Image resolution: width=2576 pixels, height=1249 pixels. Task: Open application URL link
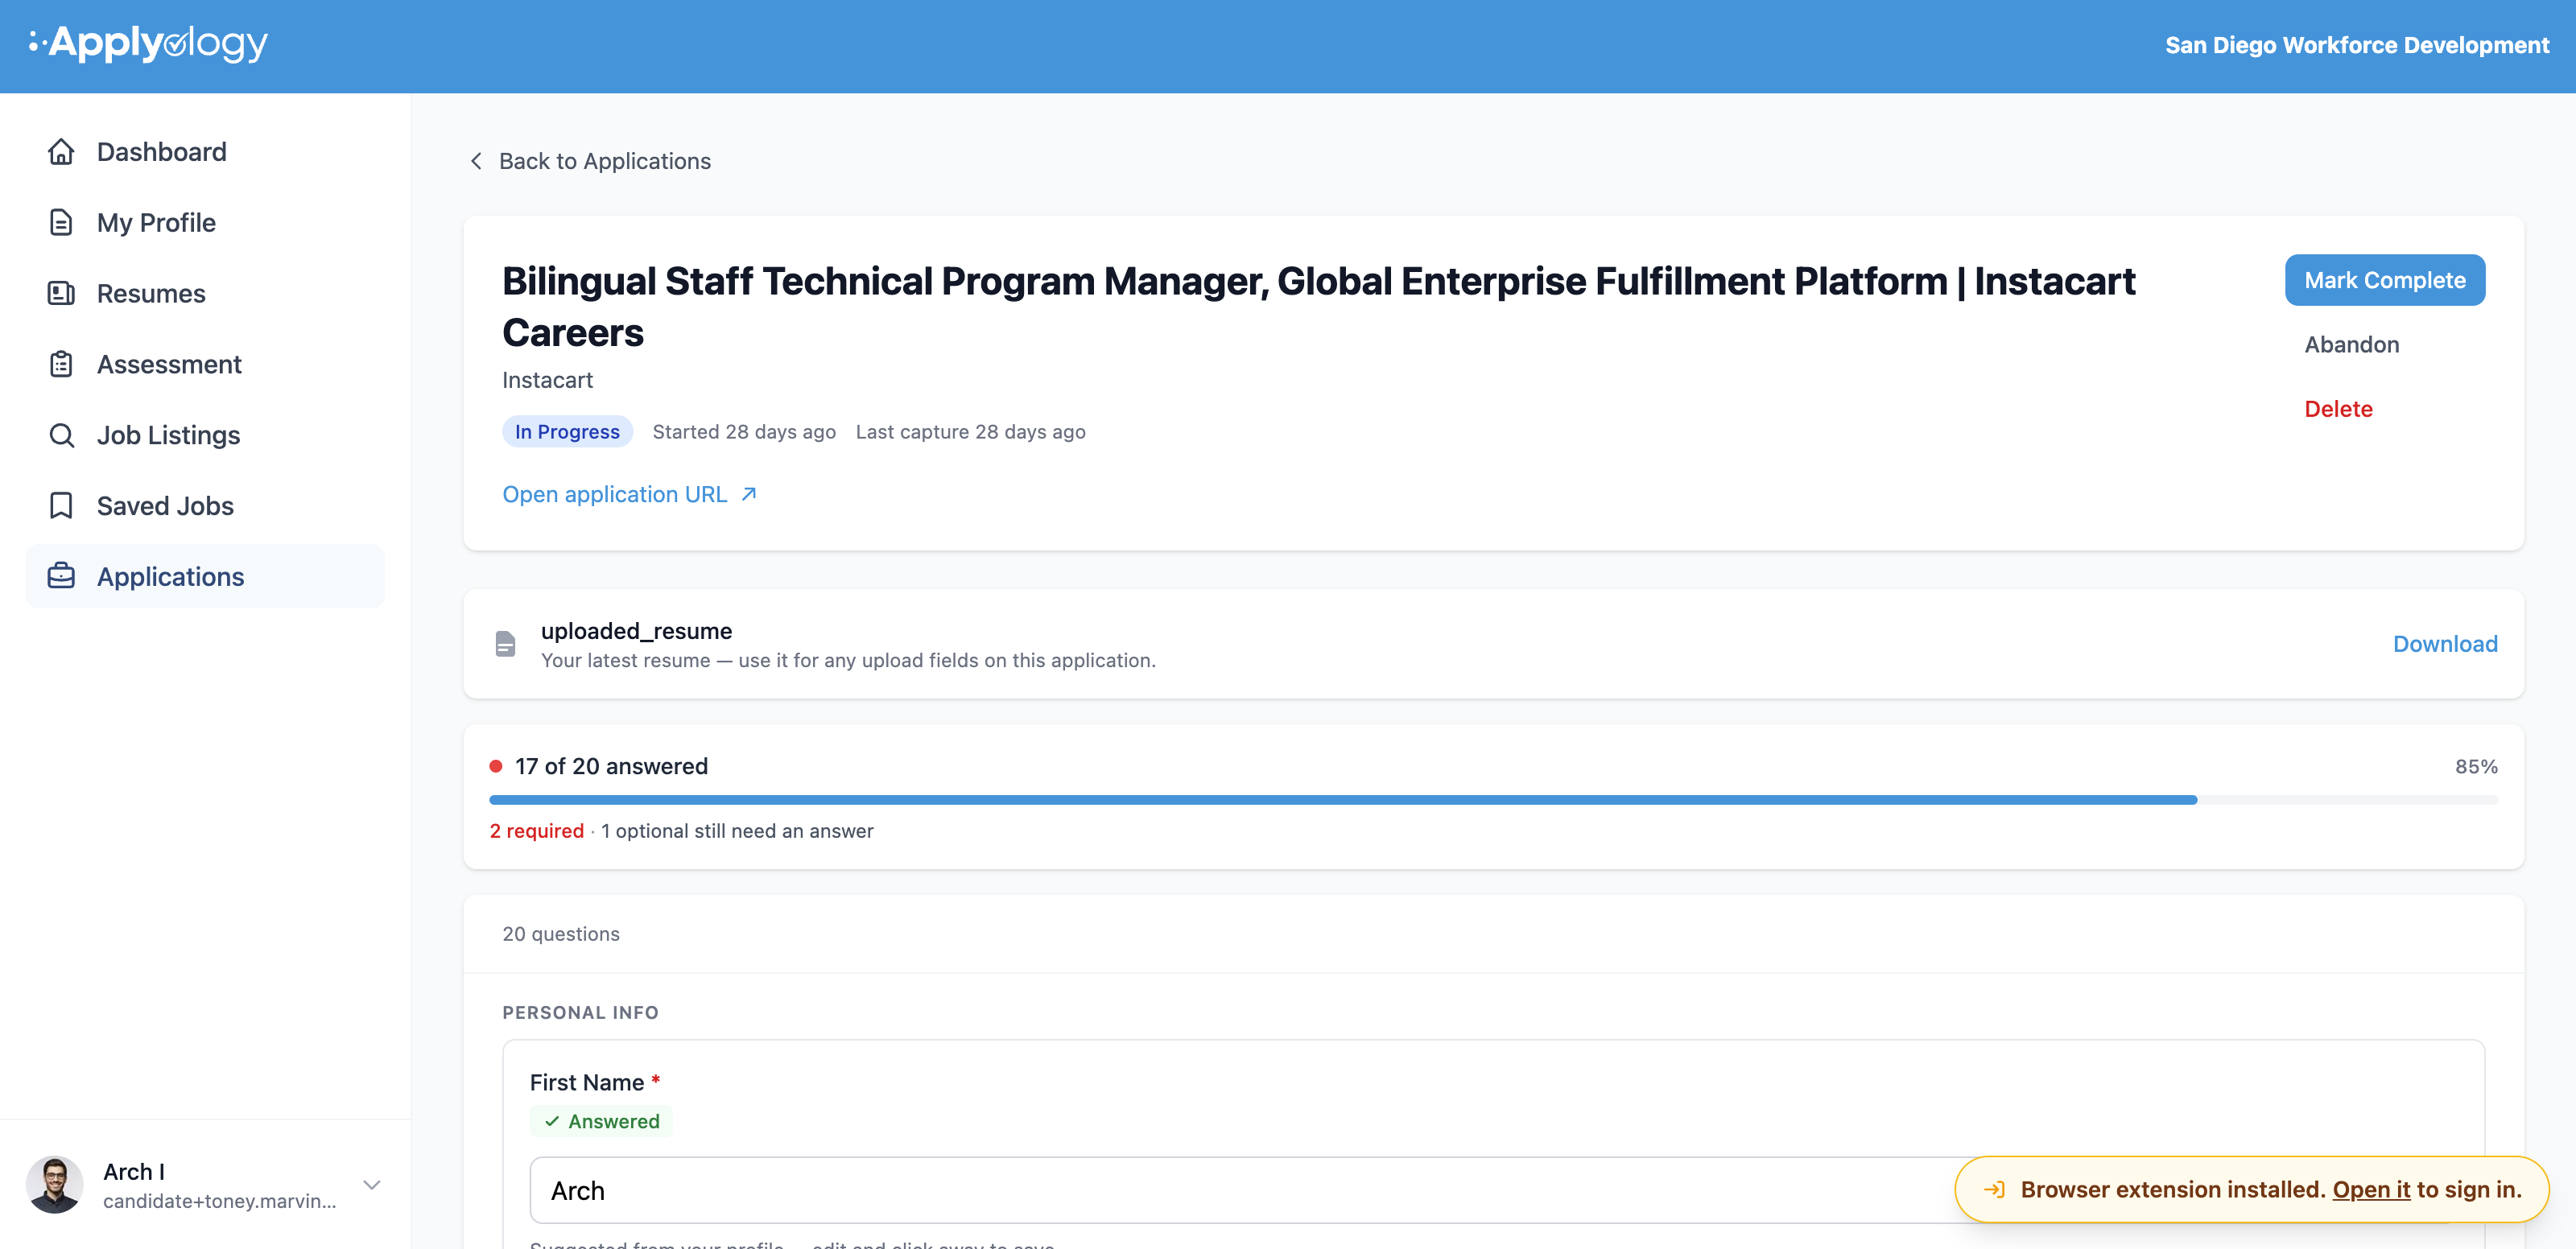point(630,494)
